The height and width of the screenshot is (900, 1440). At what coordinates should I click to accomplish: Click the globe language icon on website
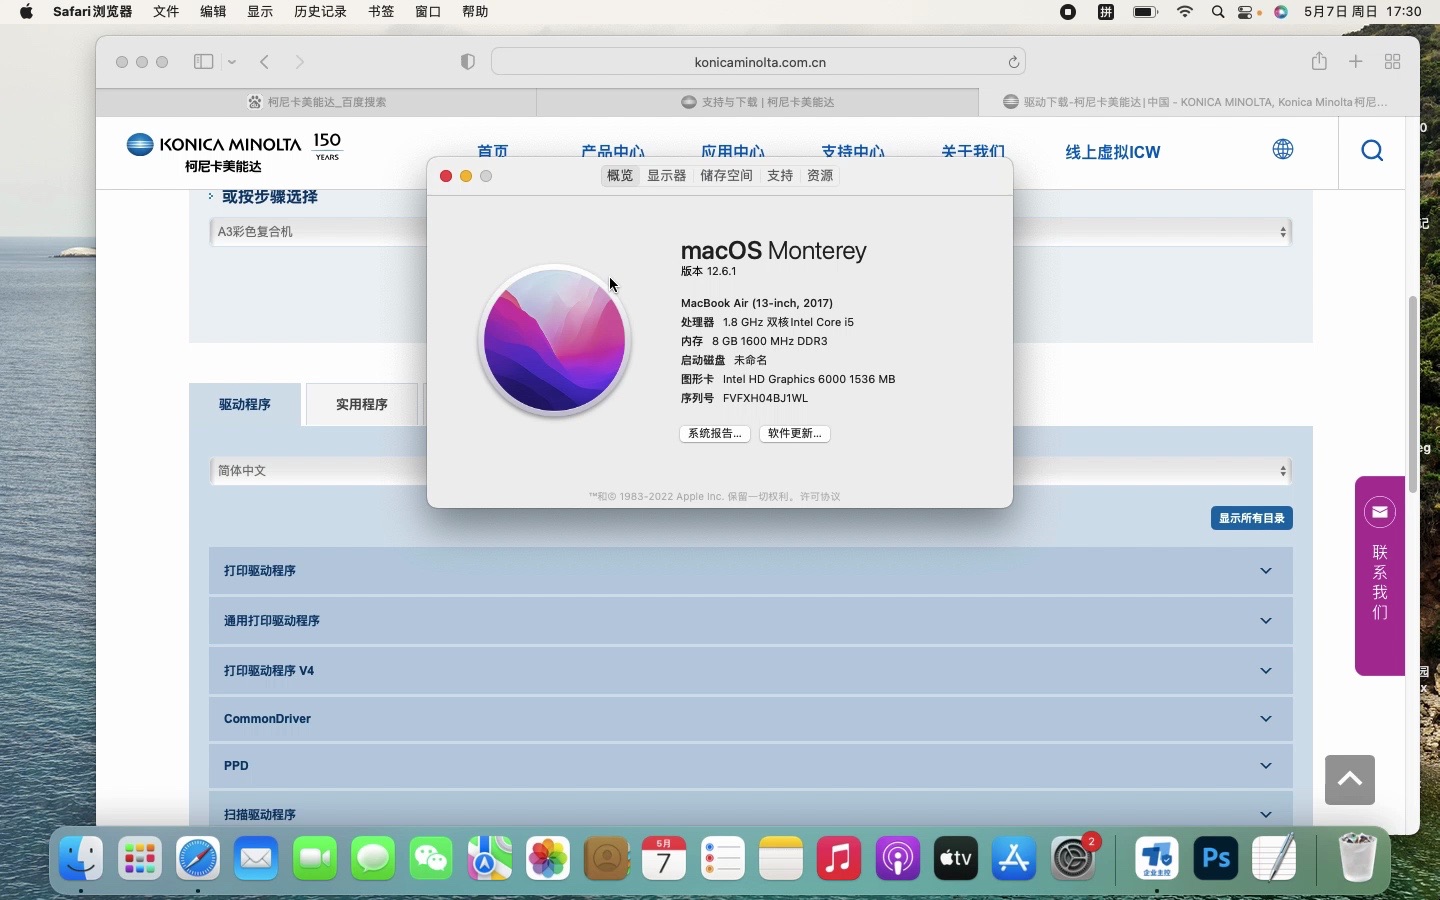tap(1283, 149)
